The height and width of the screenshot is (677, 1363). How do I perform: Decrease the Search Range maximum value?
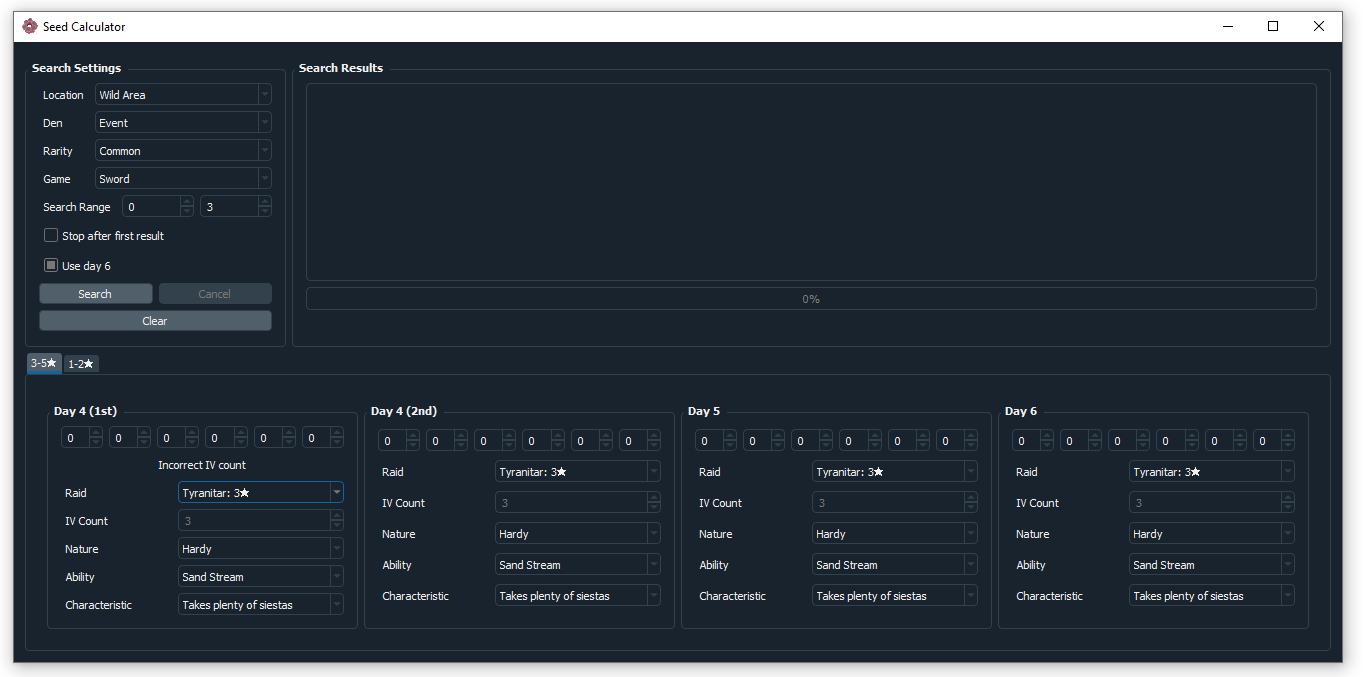coord(264,212)
